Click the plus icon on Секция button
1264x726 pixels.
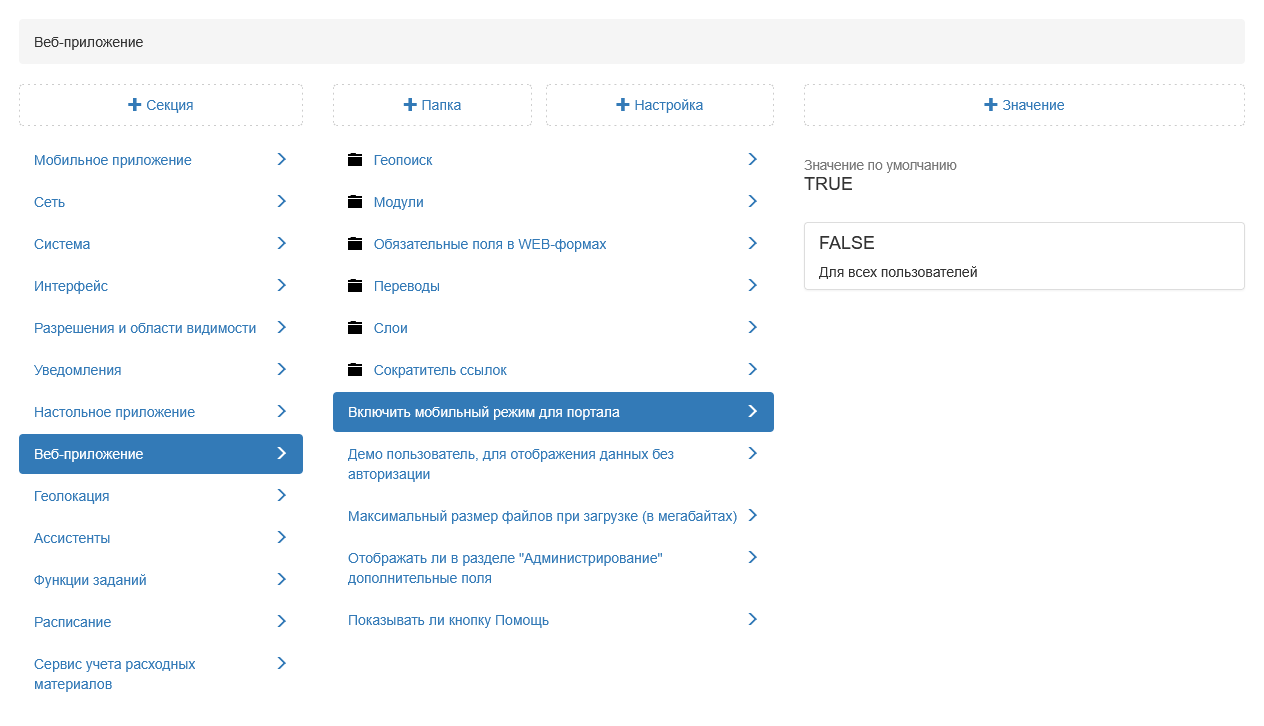pyautogui.click(x=134, y=105)
